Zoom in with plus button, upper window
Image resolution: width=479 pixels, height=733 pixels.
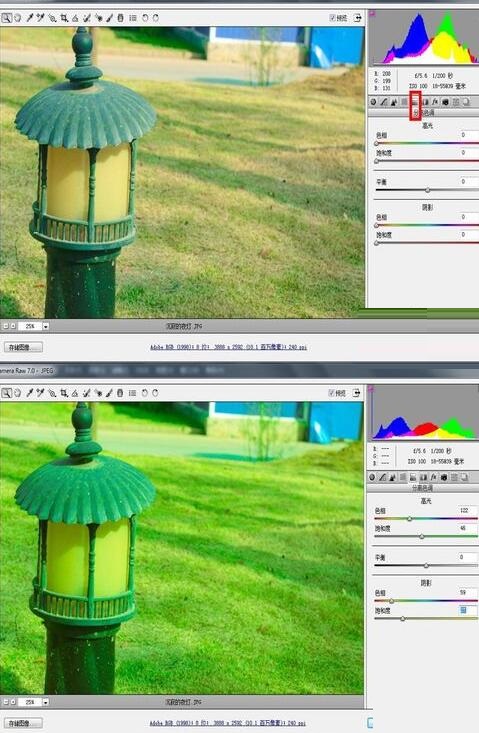[x=13, y=326]
